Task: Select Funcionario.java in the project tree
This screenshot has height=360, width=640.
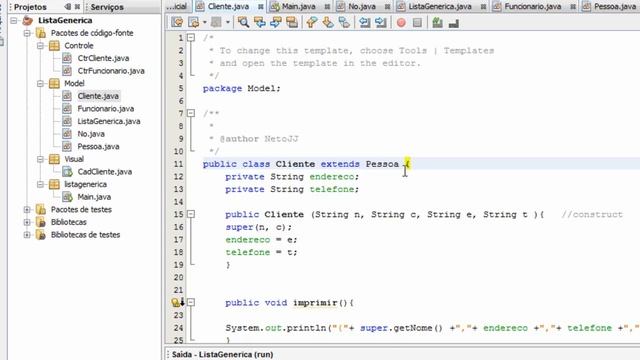Action: coord(106,109)
